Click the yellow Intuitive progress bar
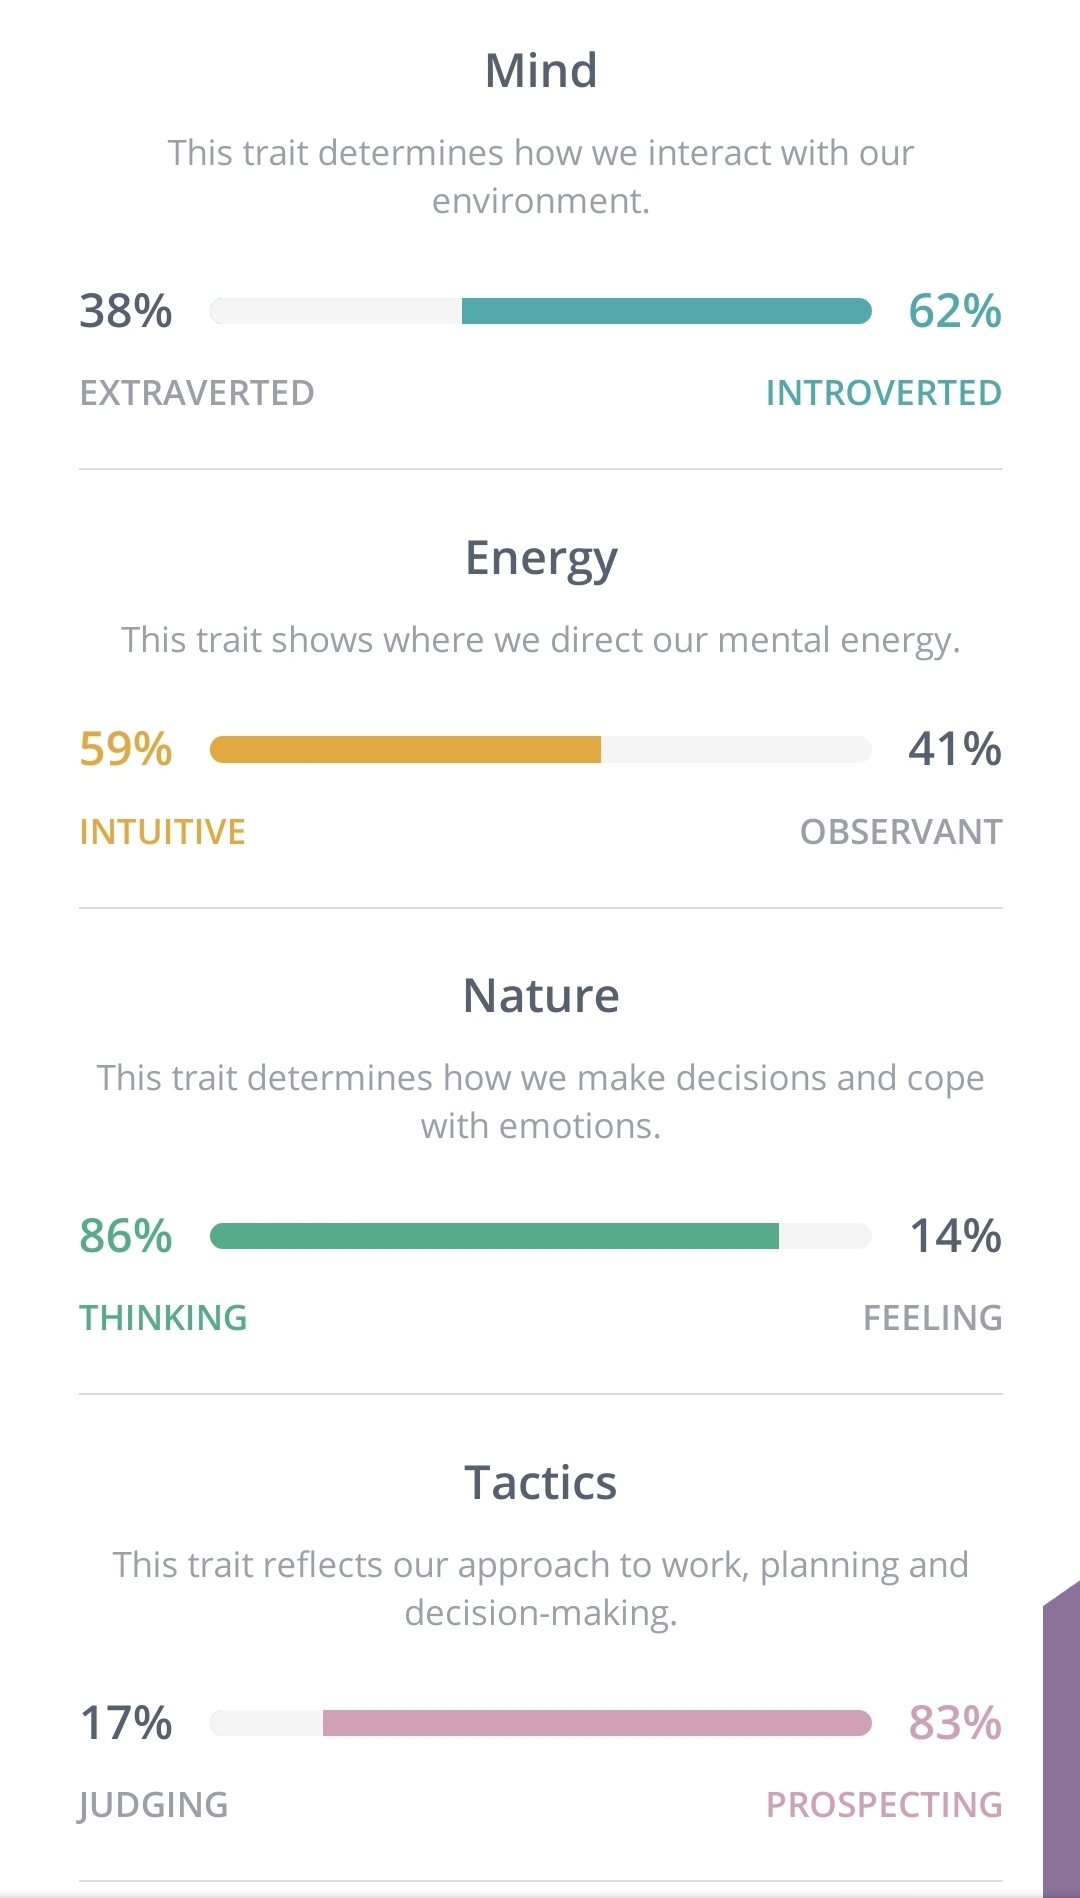Screen dimensions: 1080x1898 [x=405, y=749]
